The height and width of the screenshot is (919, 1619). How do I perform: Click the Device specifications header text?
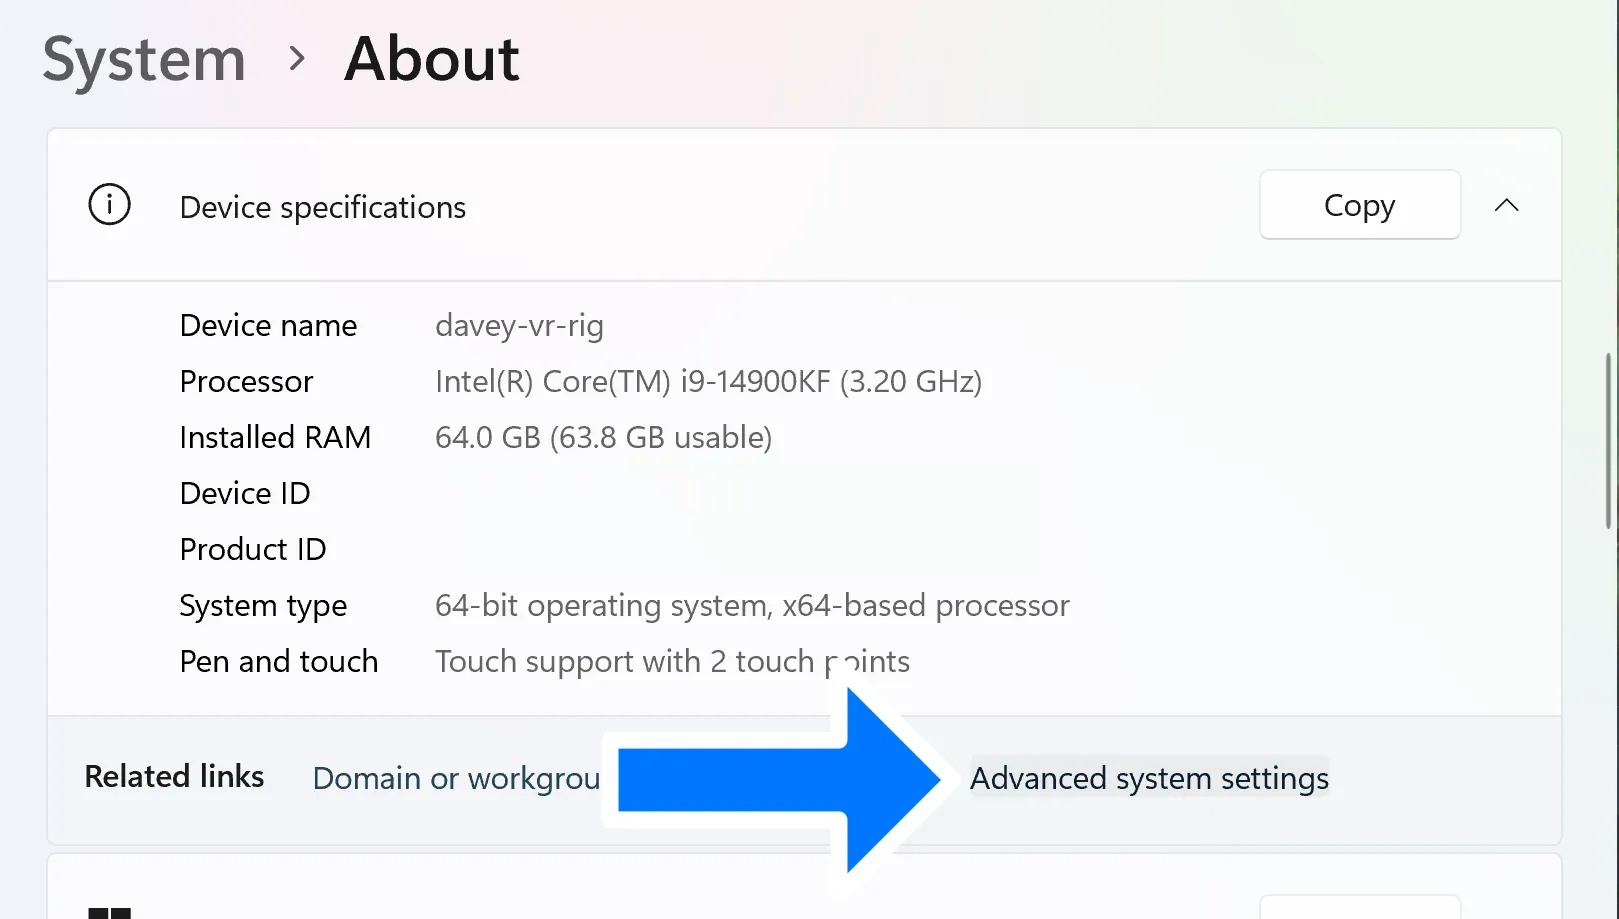323,207
